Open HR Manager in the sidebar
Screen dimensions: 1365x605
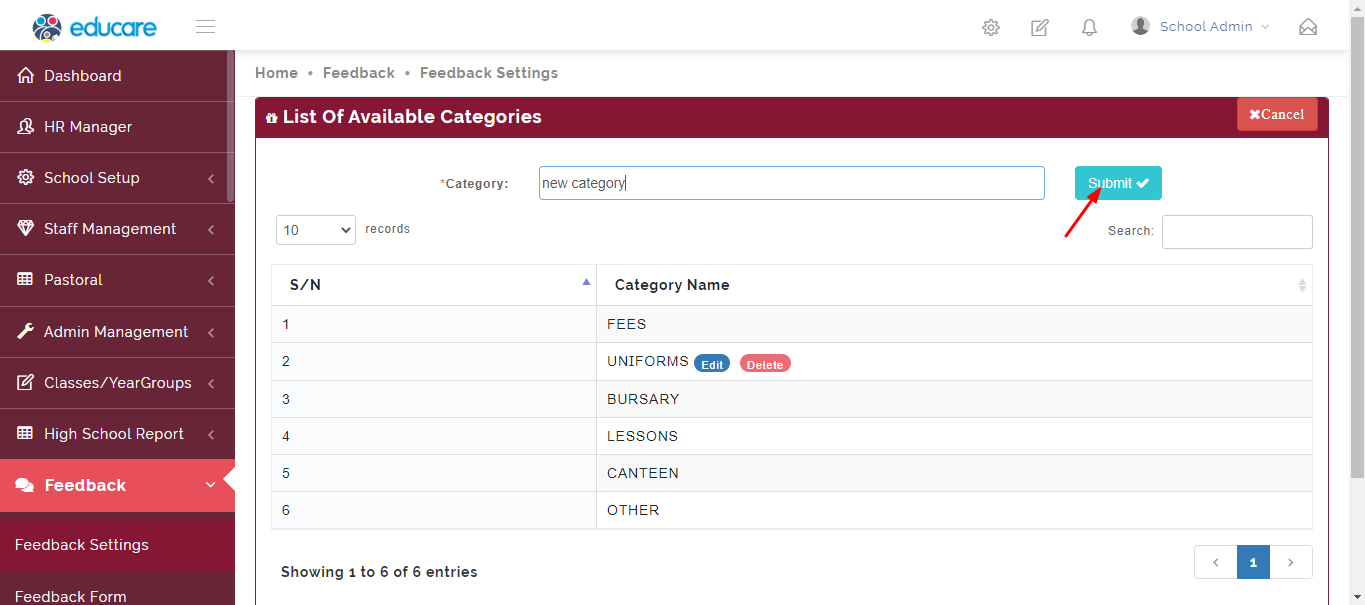click(117, 127)
